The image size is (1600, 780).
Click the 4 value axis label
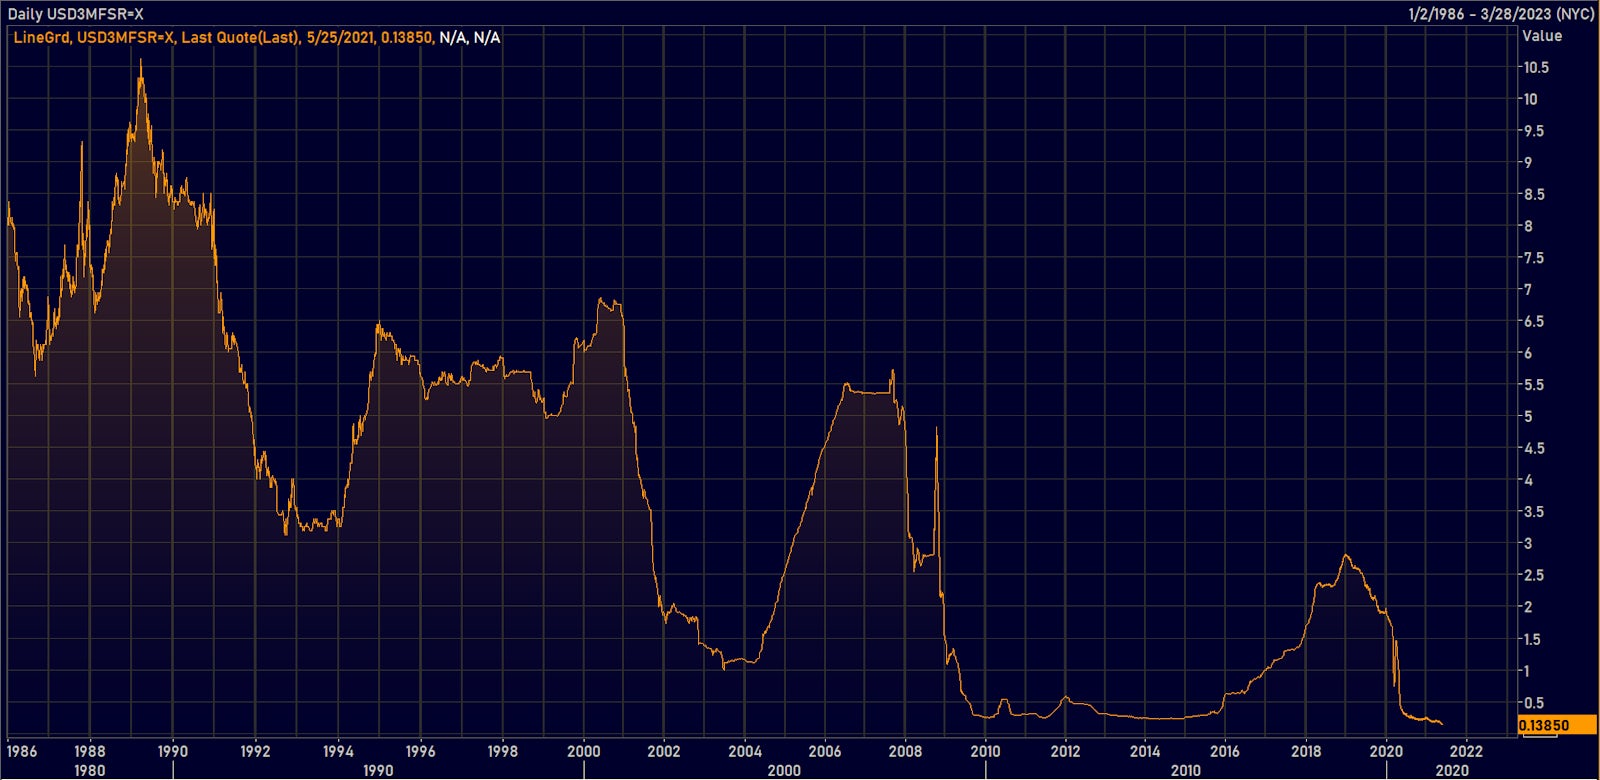point(1527,480)
